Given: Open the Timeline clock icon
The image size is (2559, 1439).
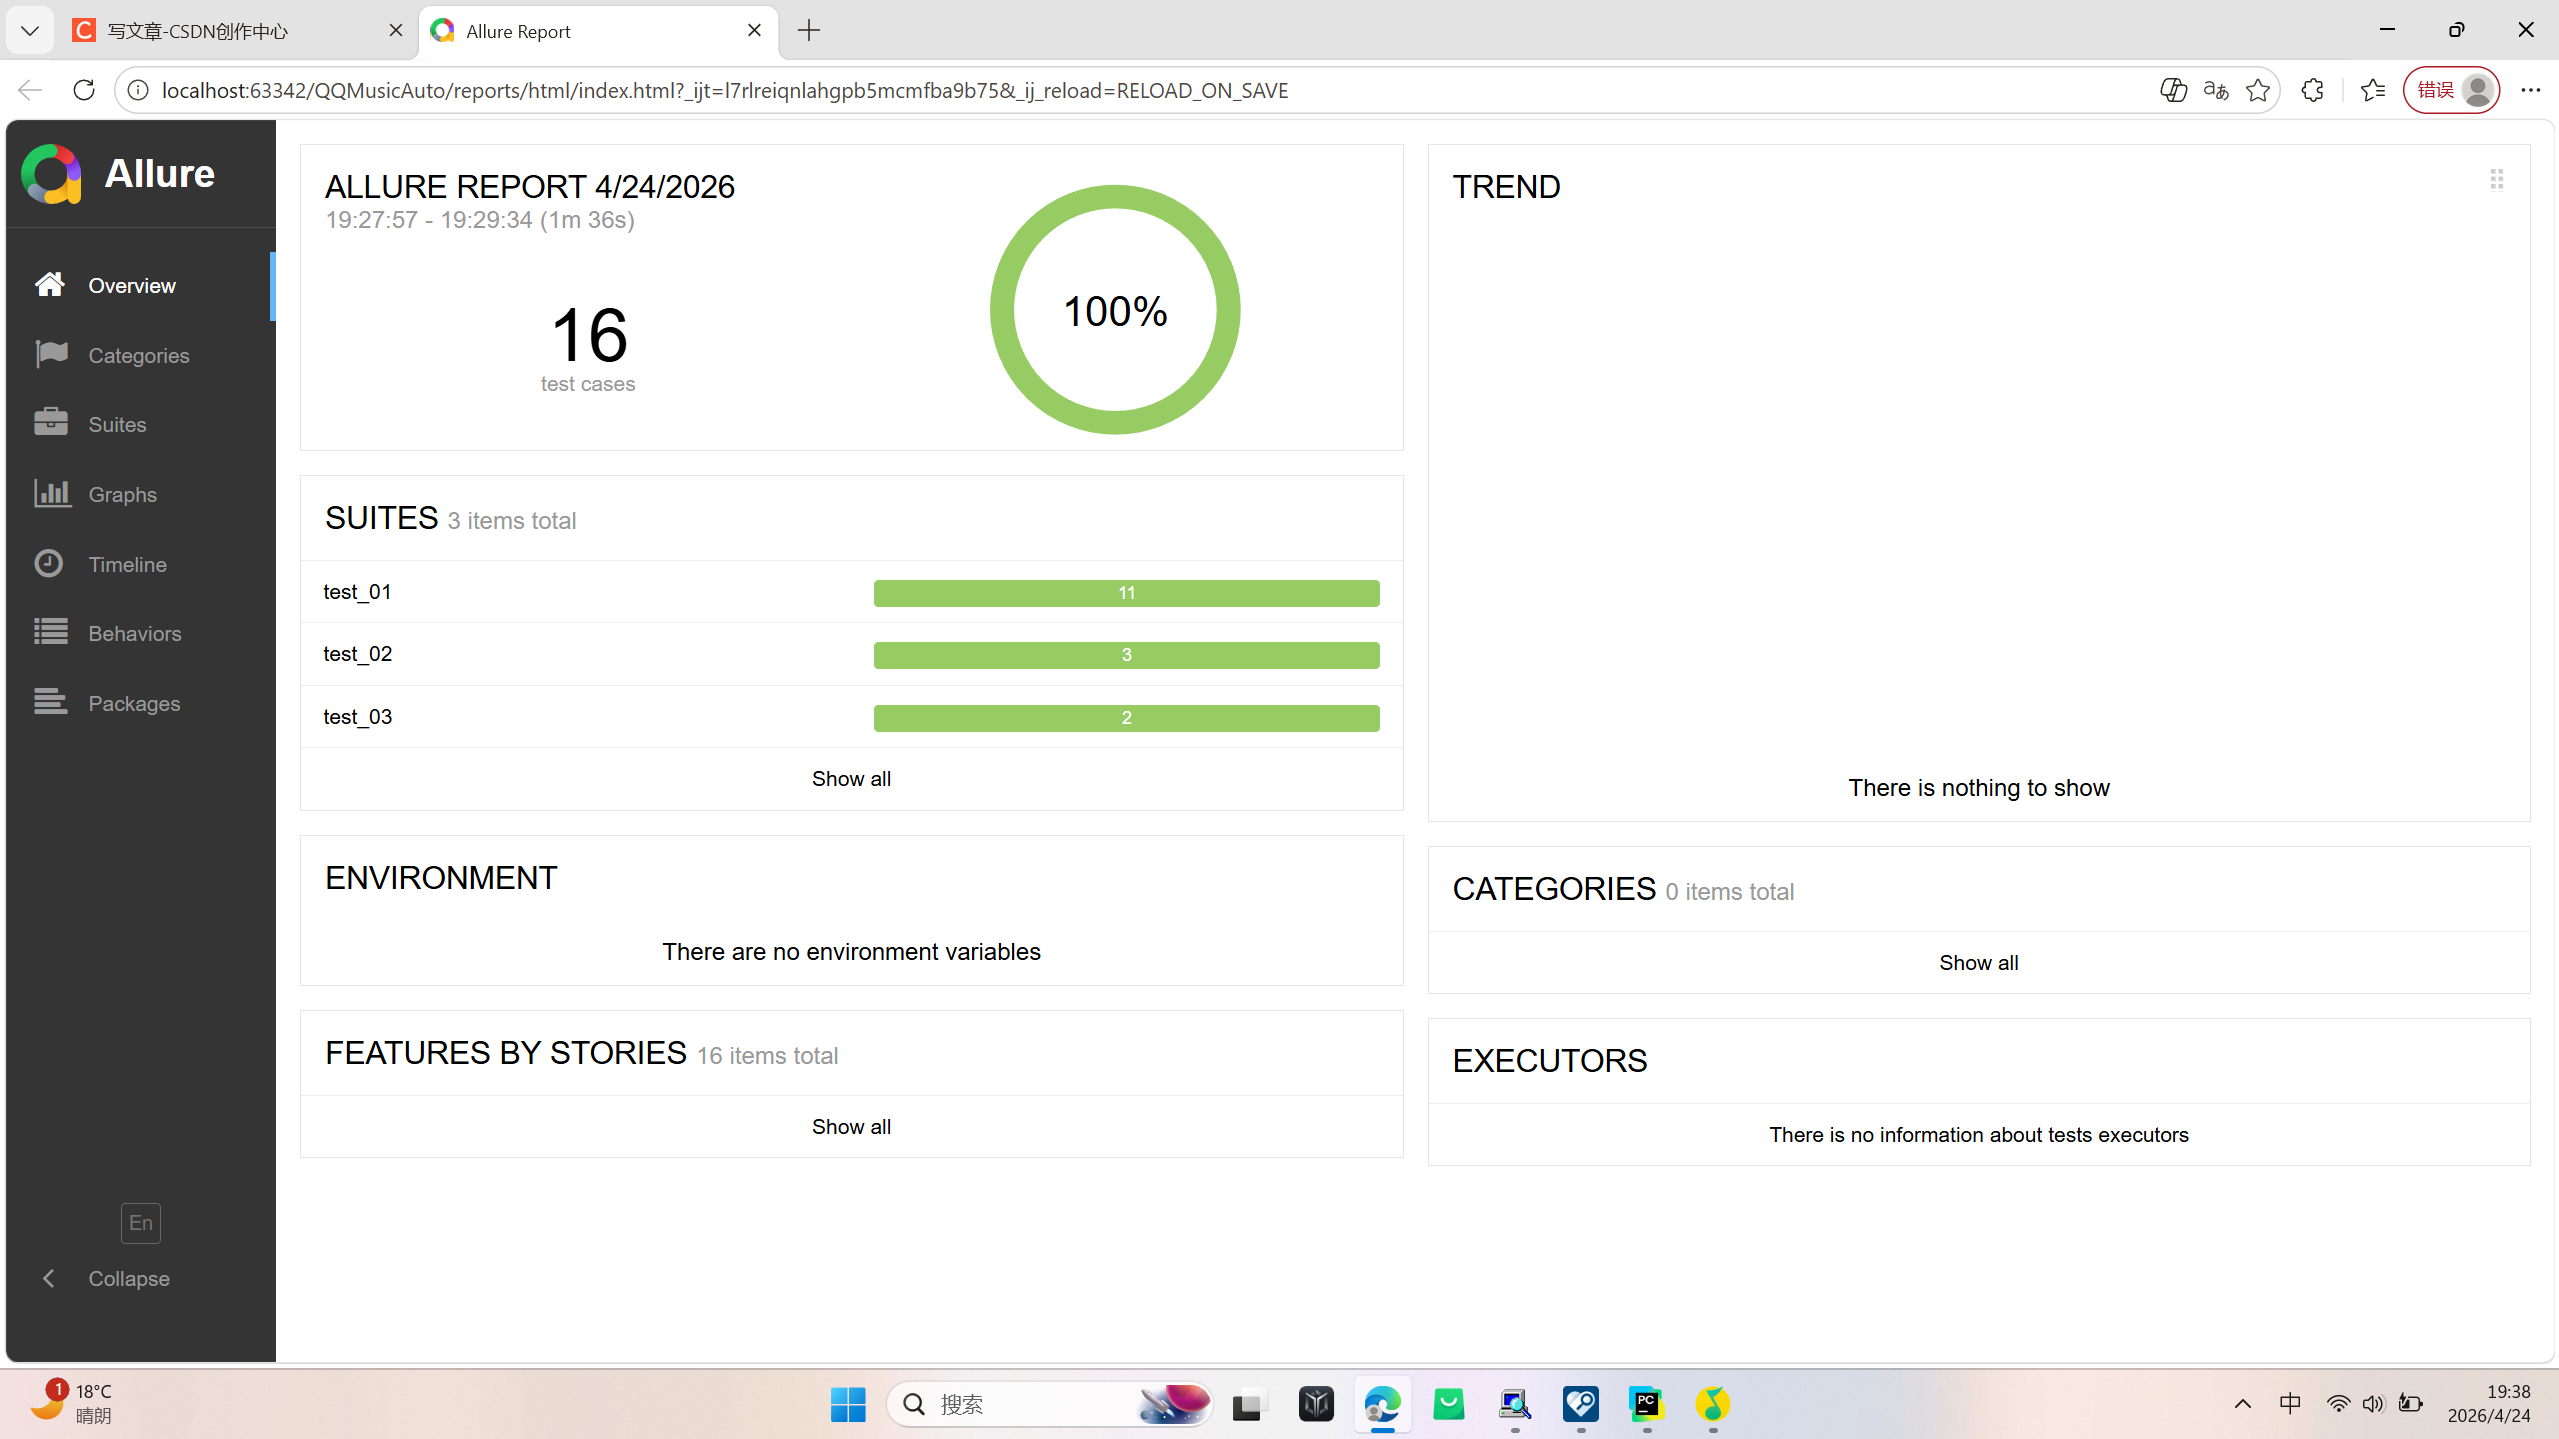Looking at the screenshot, I should pyautogui.click(x=50, y=564).
